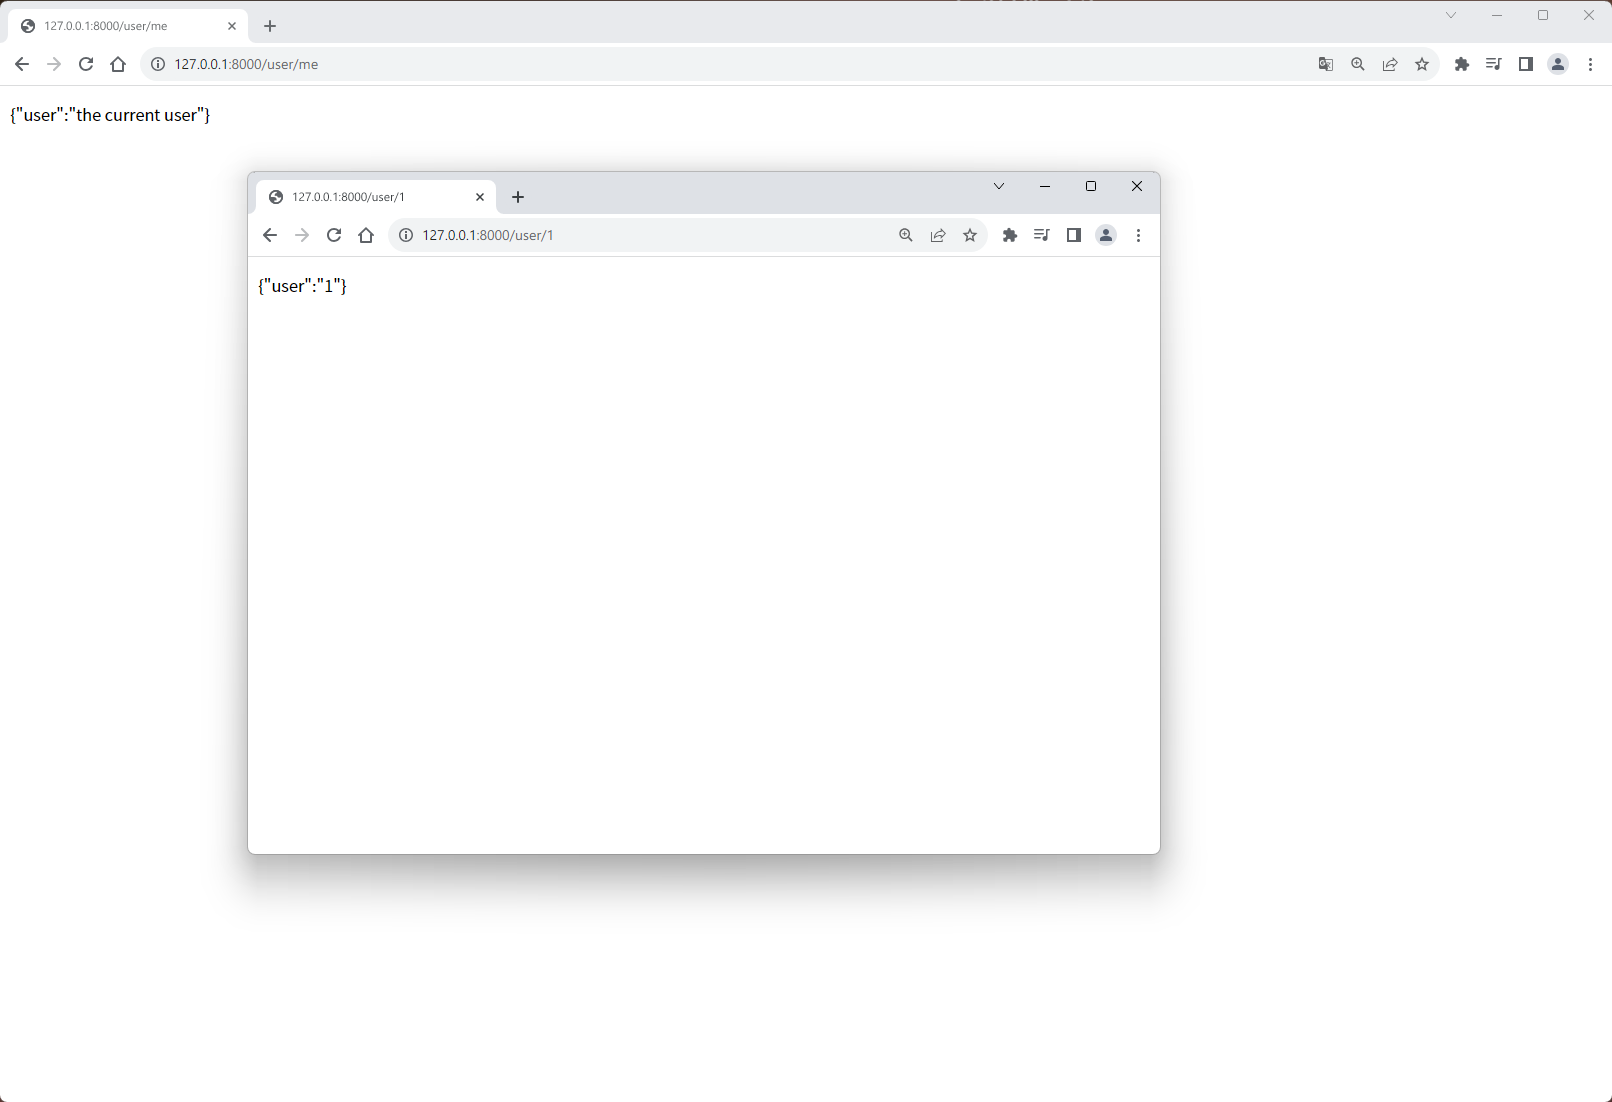
Task: View site information in /user/me window
Action: (x=157, y=64)
